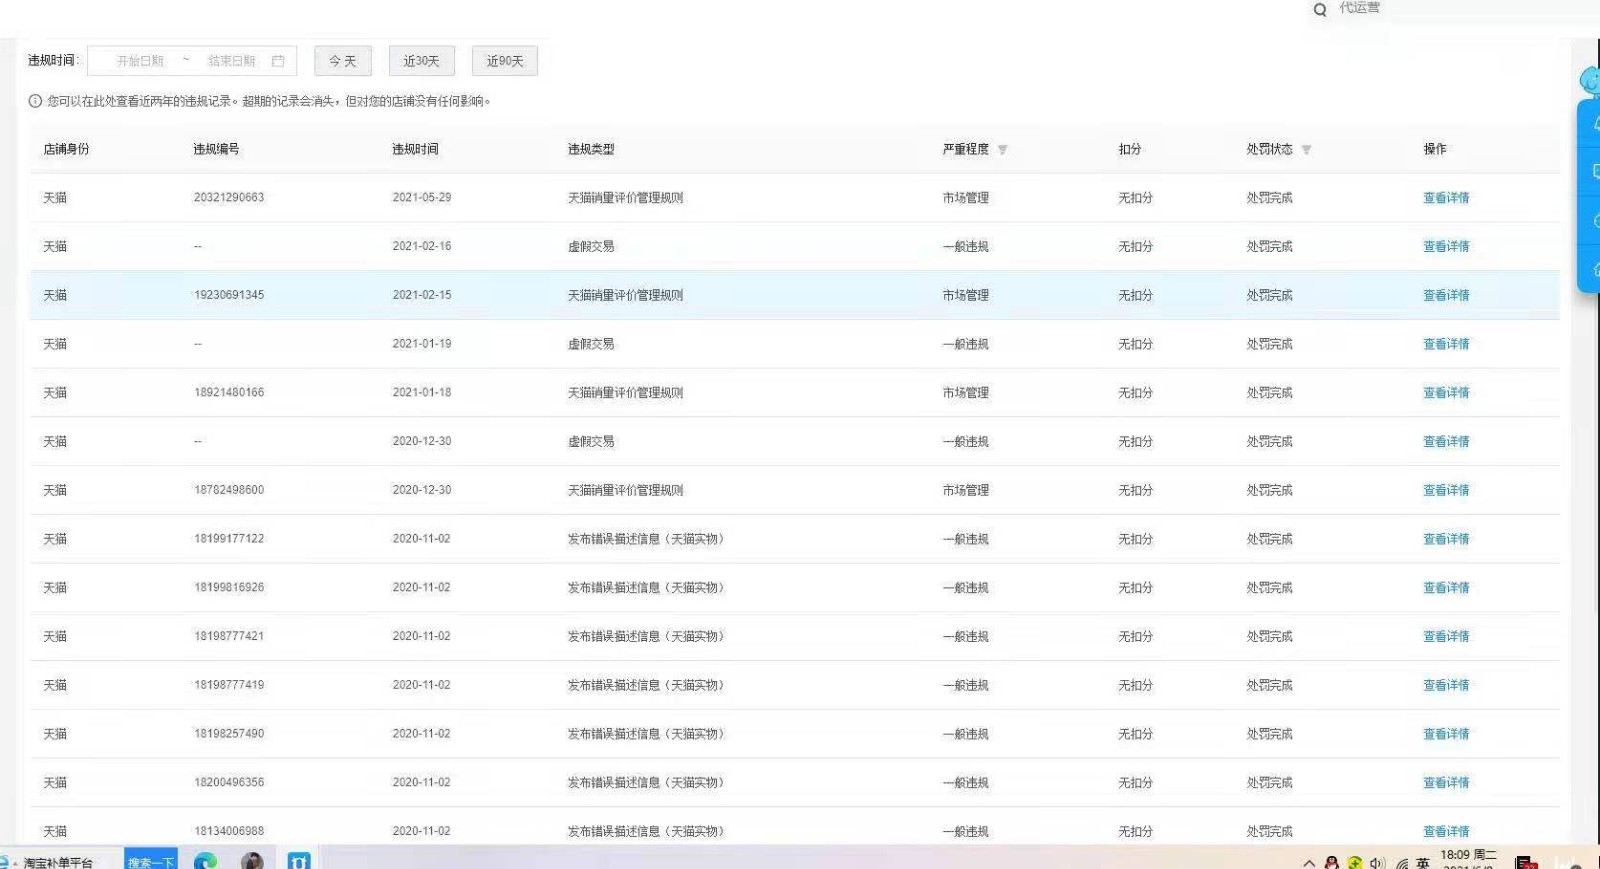View details for violation 18199816926
Viewport: 1600px width, 869px height.
[1446, 588]
